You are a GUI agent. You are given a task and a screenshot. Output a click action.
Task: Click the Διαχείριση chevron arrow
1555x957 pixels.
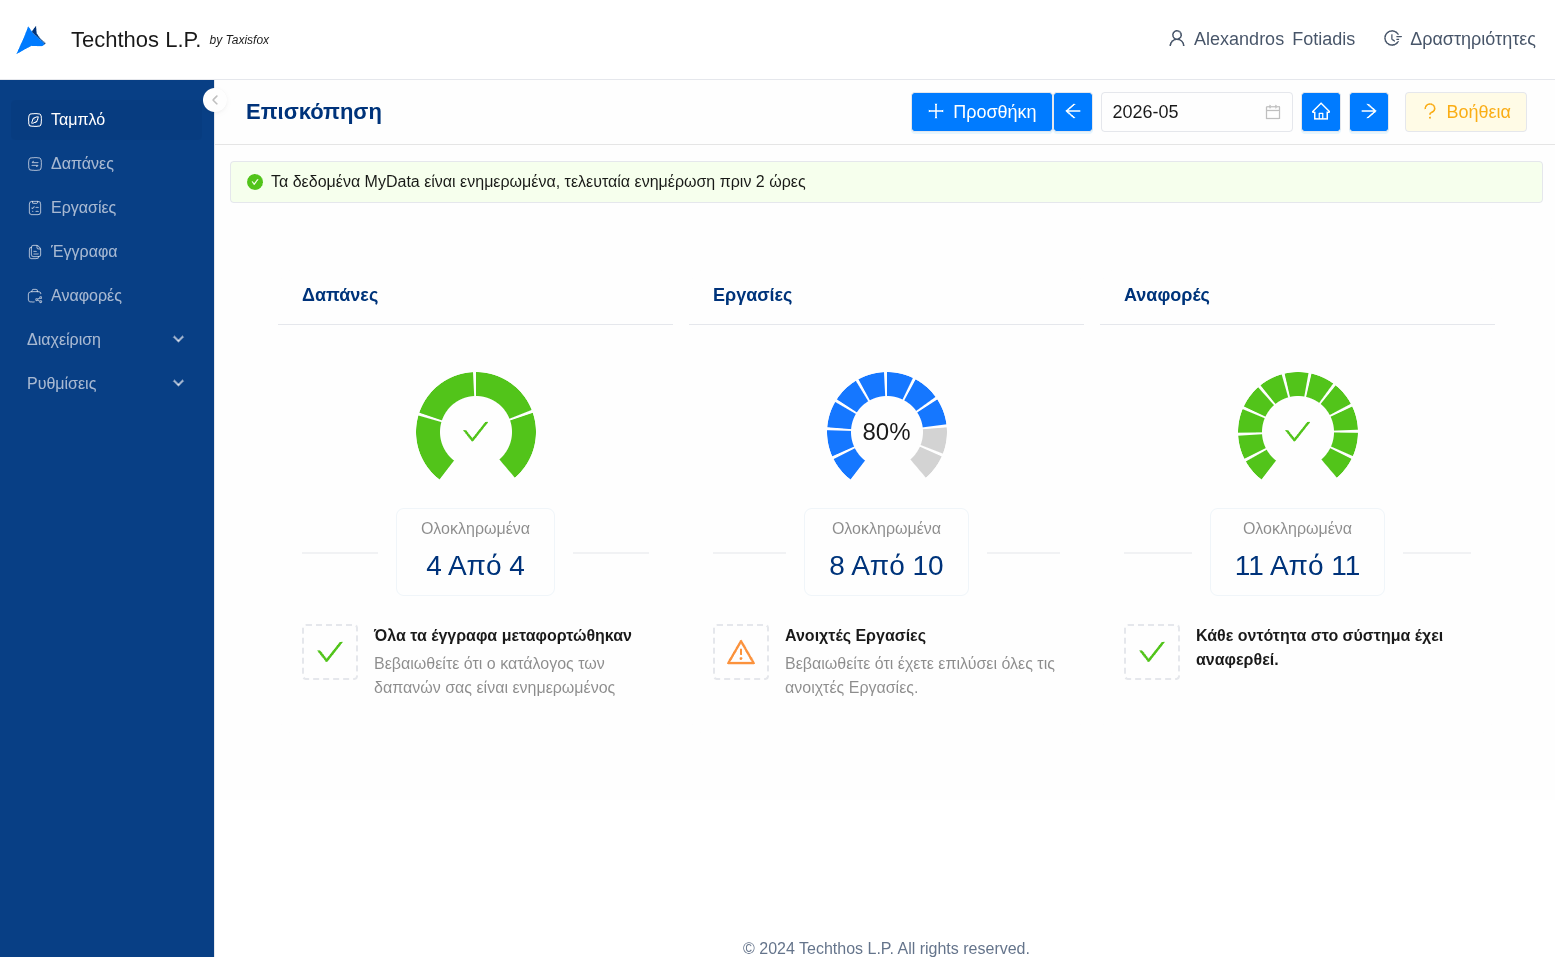pos(179,339)
